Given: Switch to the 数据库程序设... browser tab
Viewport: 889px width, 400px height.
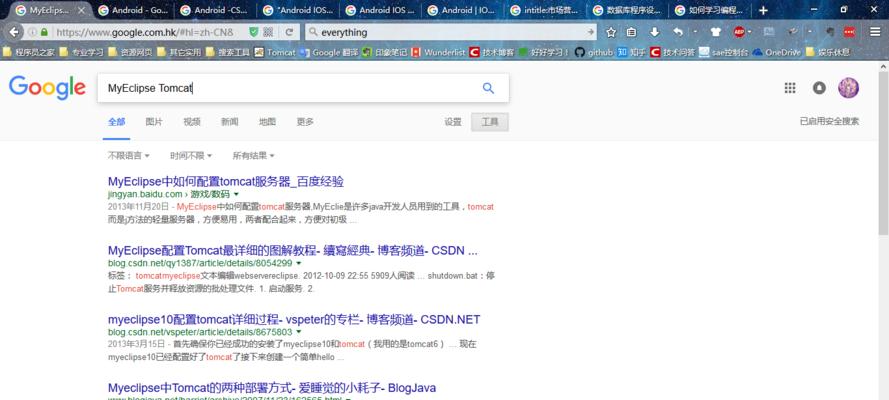Looking at the screenshot, I should click(x=625, y=10).
